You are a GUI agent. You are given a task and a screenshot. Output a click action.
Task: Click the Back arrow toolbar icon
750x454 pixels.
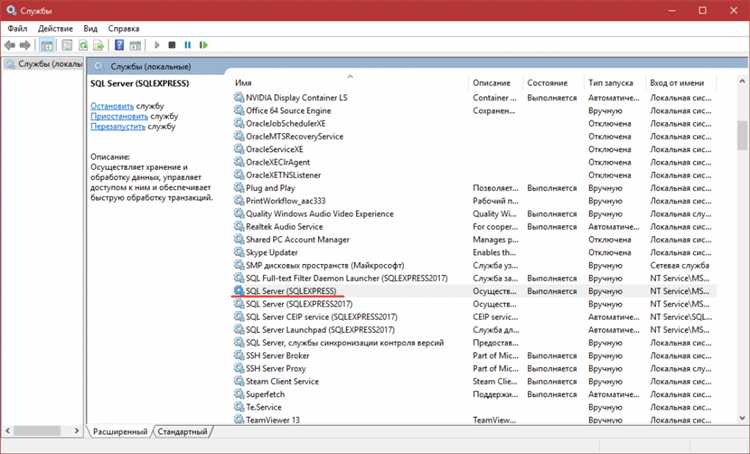pyautogui.click(x=10, y=45)
